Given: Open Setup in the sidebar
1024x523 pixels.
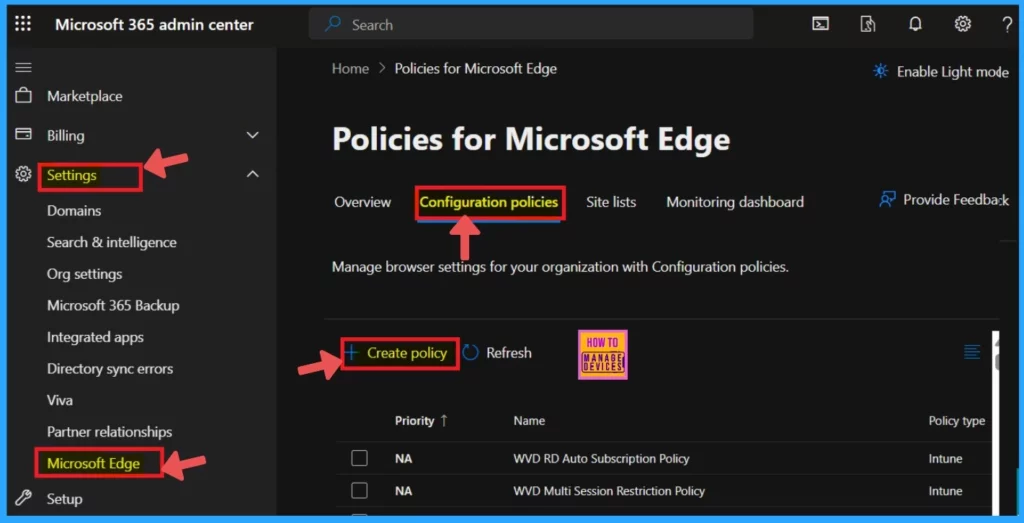Looking at the screenshot, I should tap(65, 499).
